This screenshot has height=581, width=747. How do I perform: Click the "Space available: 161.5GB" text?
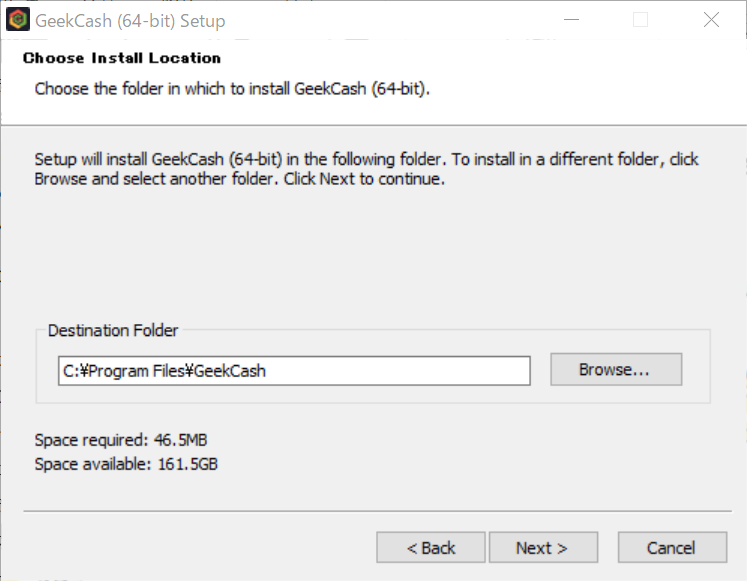pos(126,464)
